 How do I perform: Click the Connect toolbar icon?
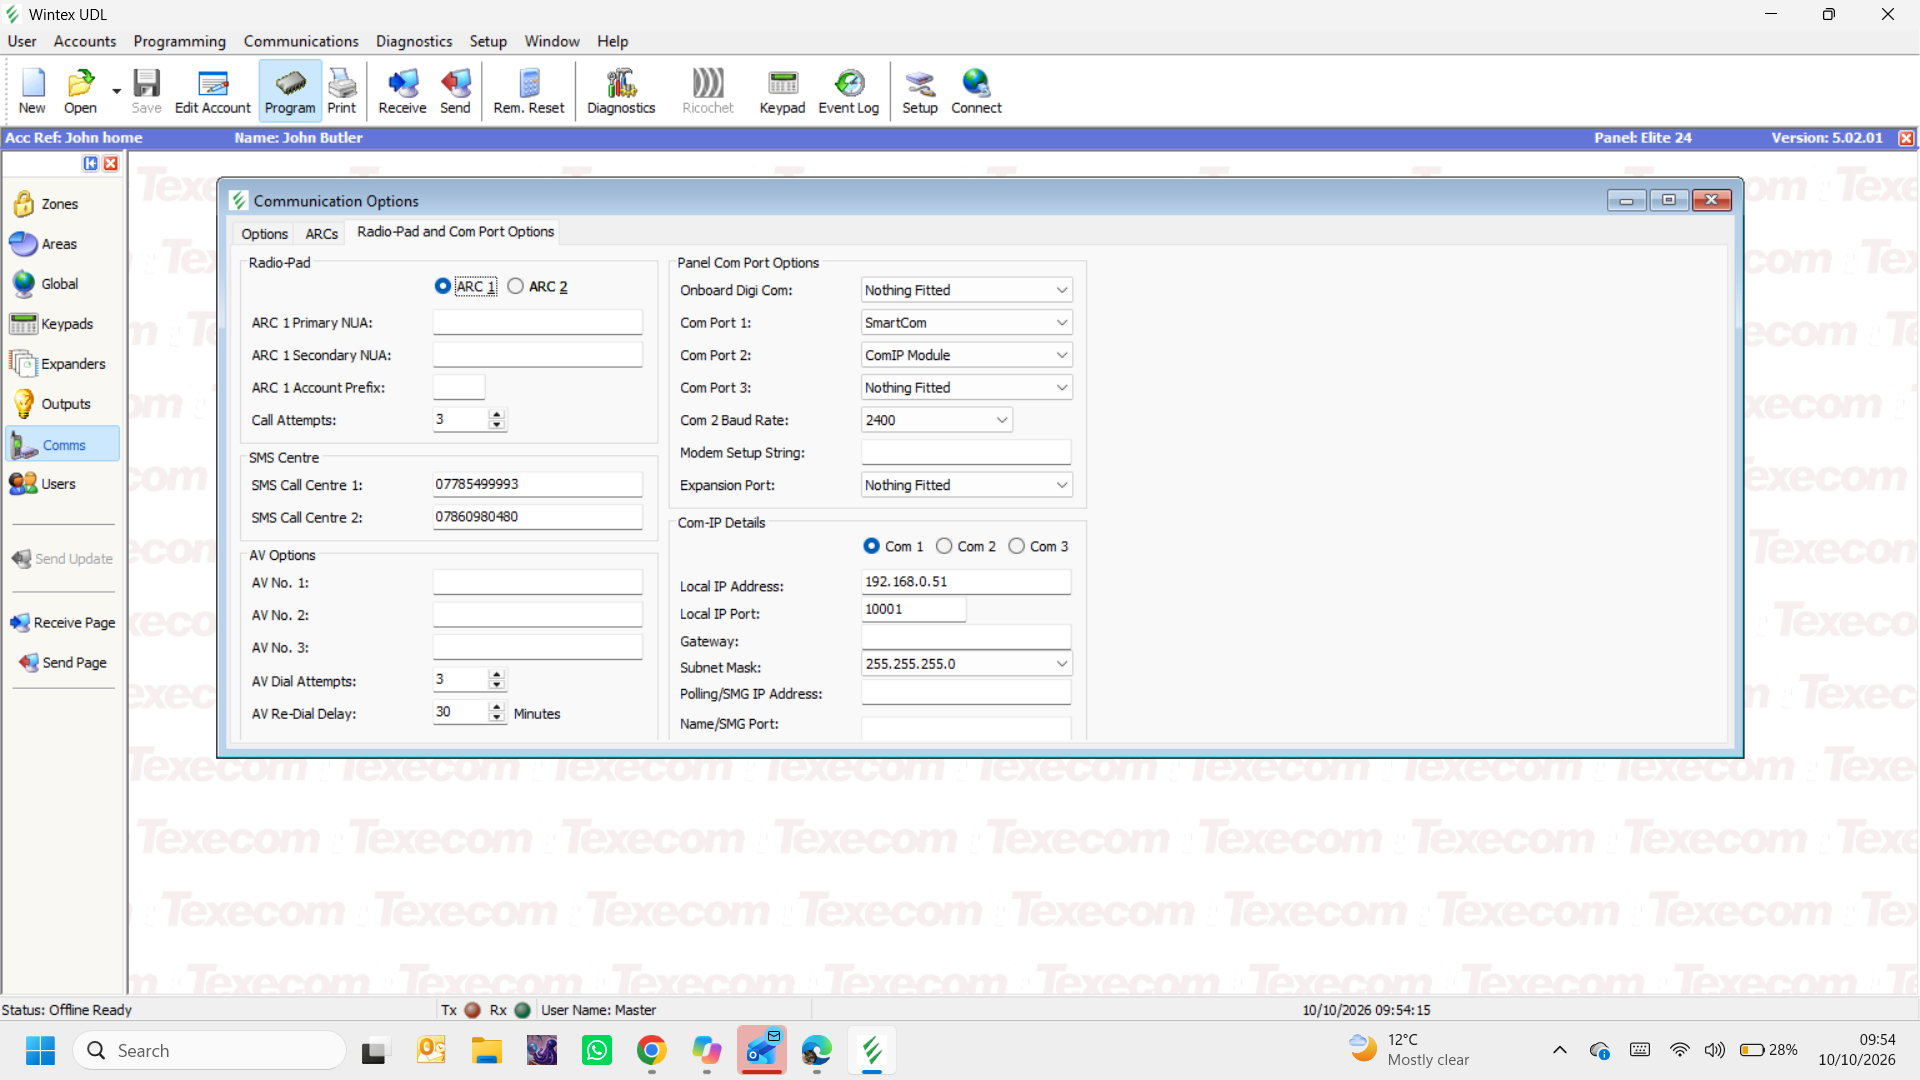976,91
